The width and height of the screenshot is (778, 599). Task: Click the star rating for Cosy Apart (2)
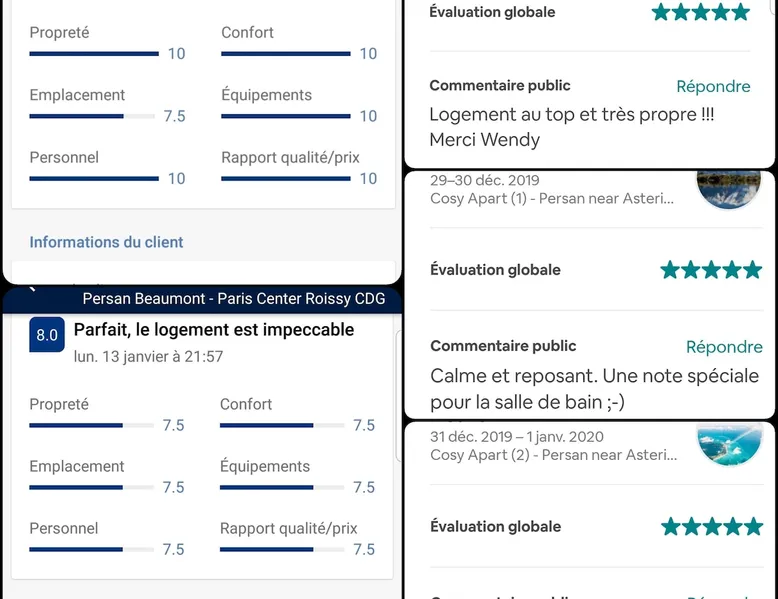tap(710, 527)
